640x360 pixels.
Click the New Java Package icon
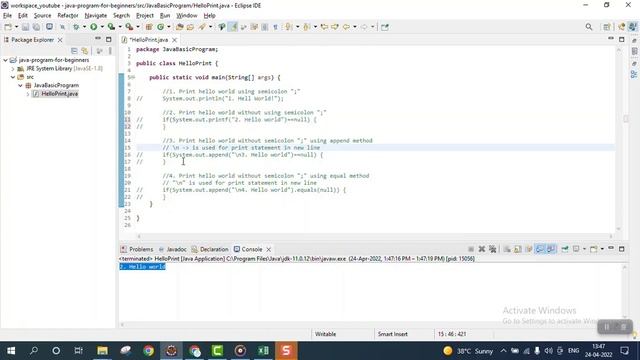pyautogui.click(x=149, y=27)
